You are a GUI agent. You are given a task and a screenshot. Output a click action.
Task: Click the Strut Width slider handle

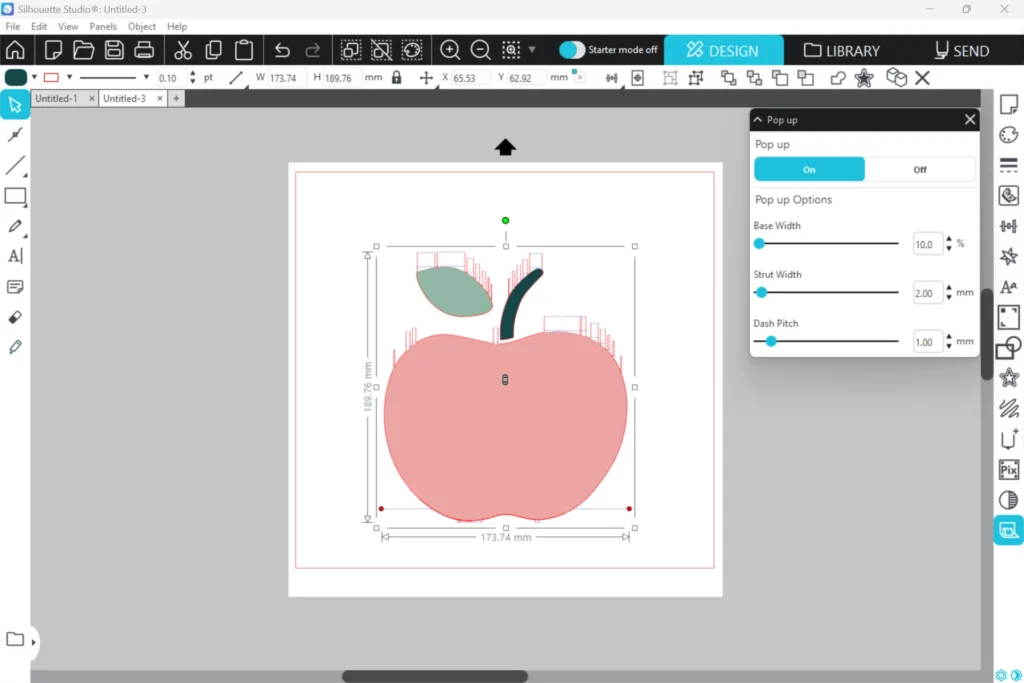761,292
